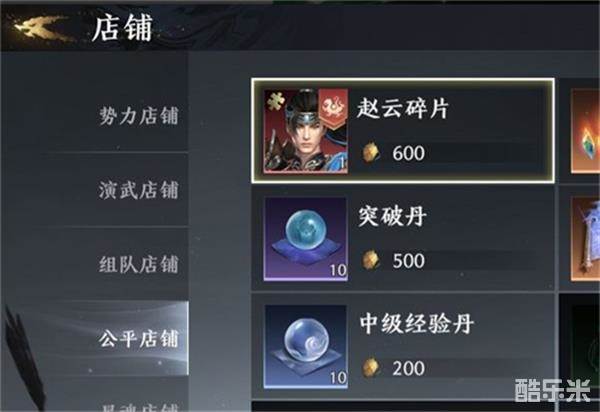Choose the 中级经验丹 shop entry
Viewport: 600px width, 412px height.
pyautogui.click(x=403, y=347)
